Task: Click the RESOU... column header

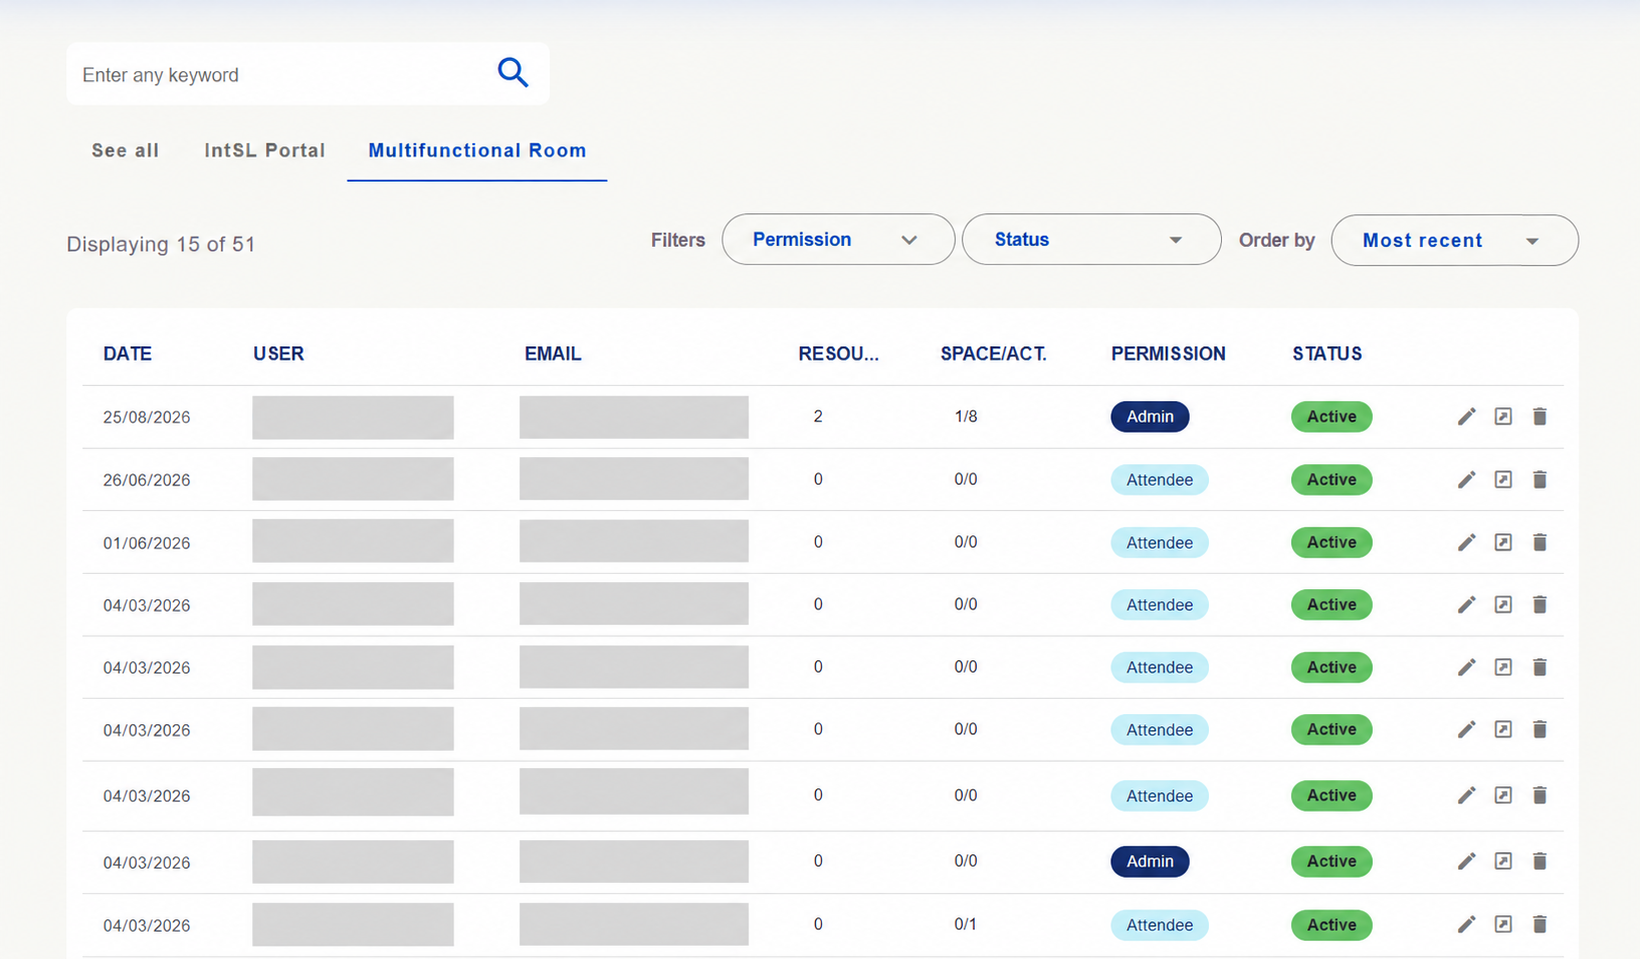Action: [838, 353]
